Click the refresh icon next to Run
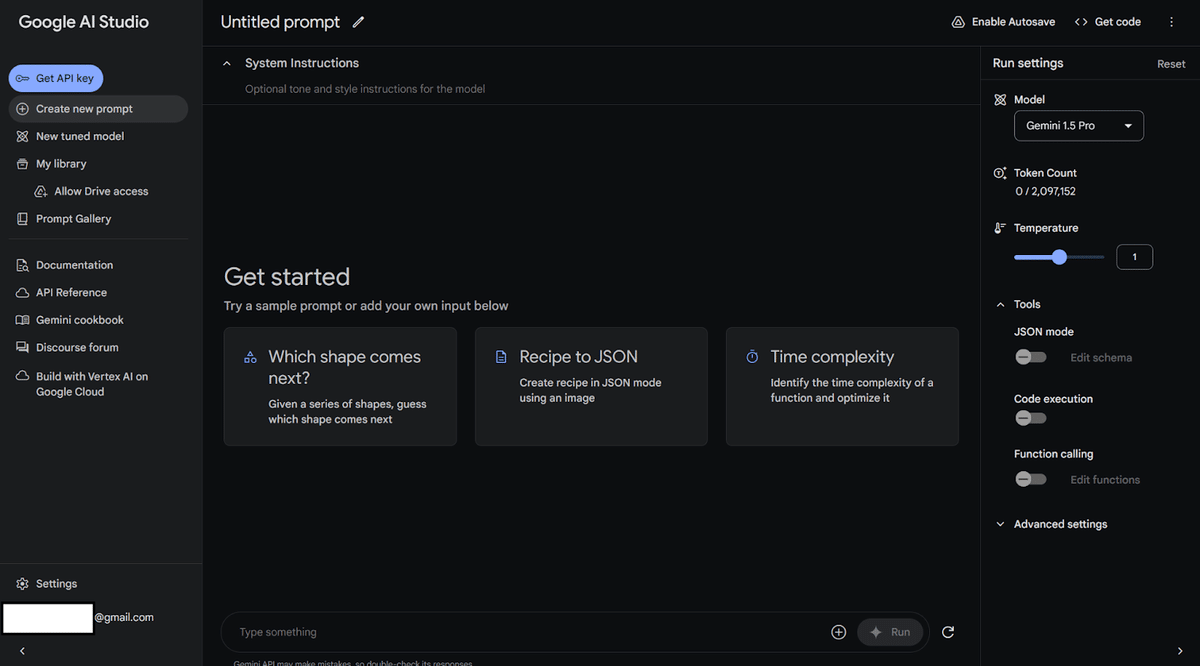This screenshot has width=1200, height=666. (x=948, y=632)
